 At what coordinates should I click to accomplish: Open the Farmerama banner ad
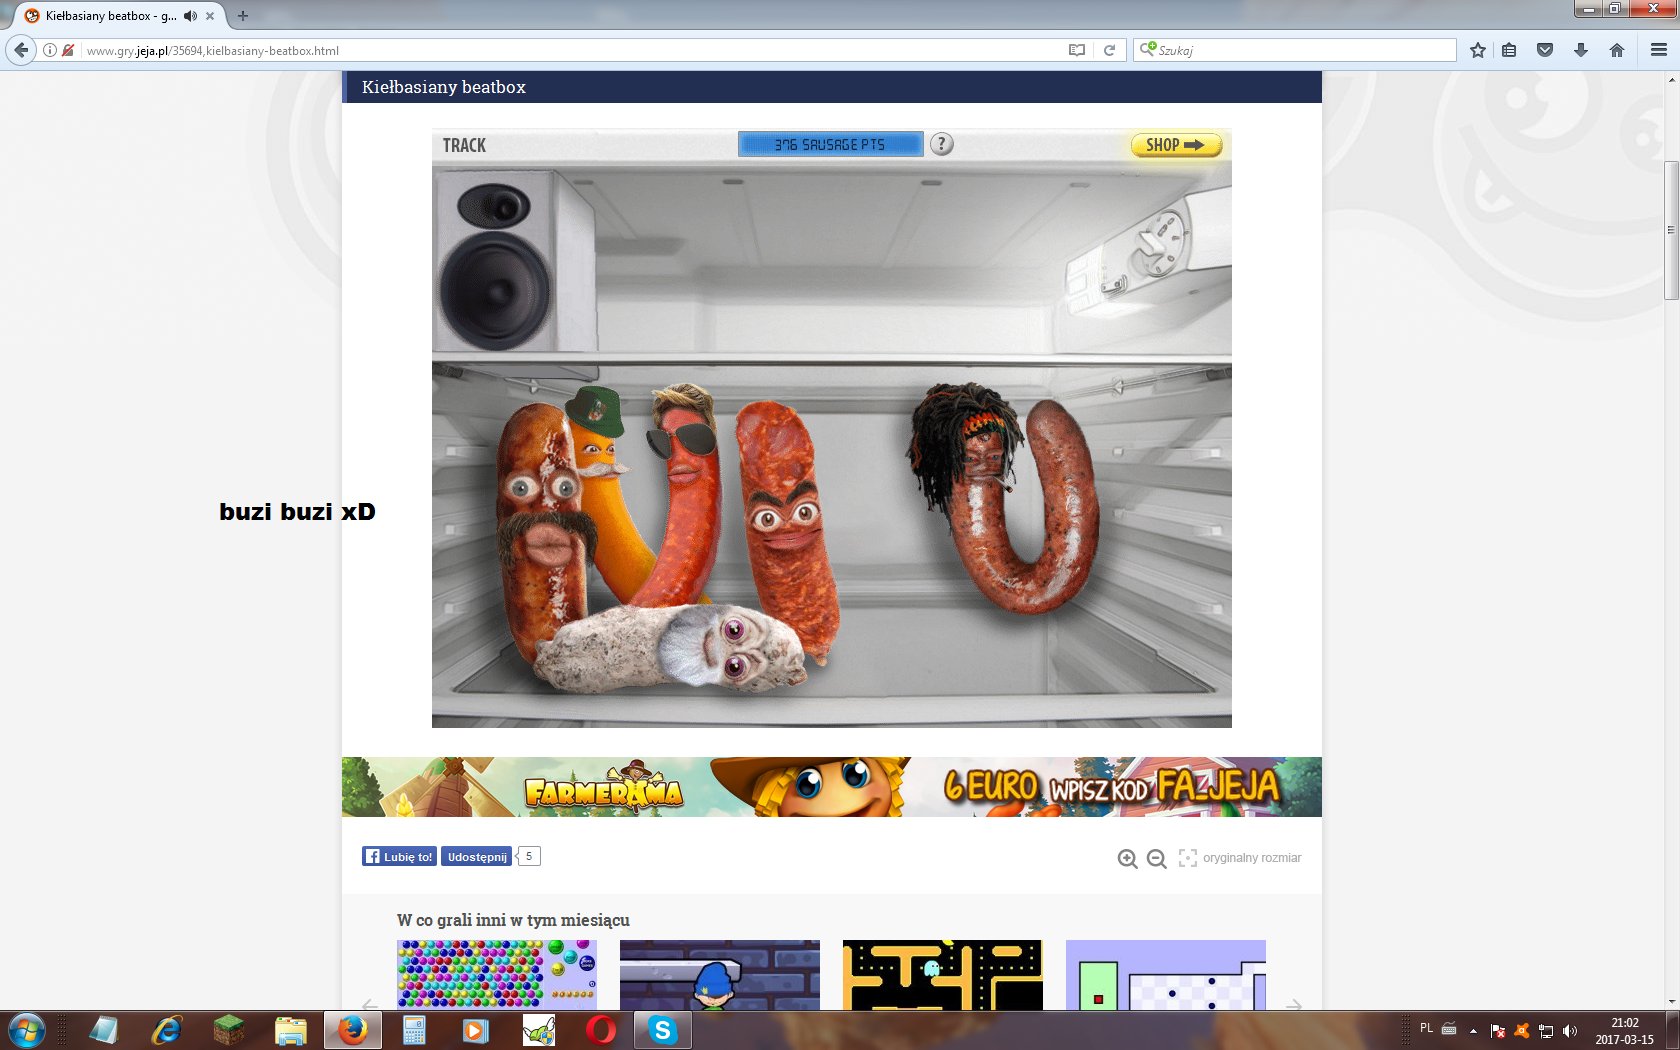click(x=832, y=787)
